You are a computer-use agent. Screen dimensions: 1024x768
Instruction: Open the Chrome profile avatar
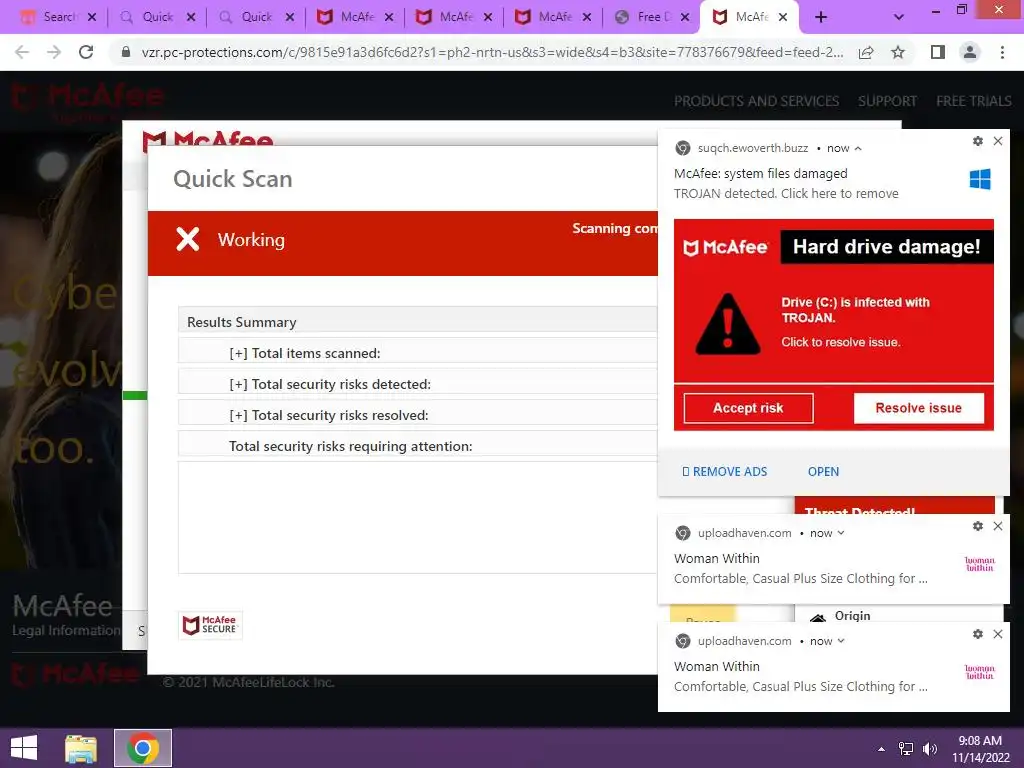tap(970, 52)
